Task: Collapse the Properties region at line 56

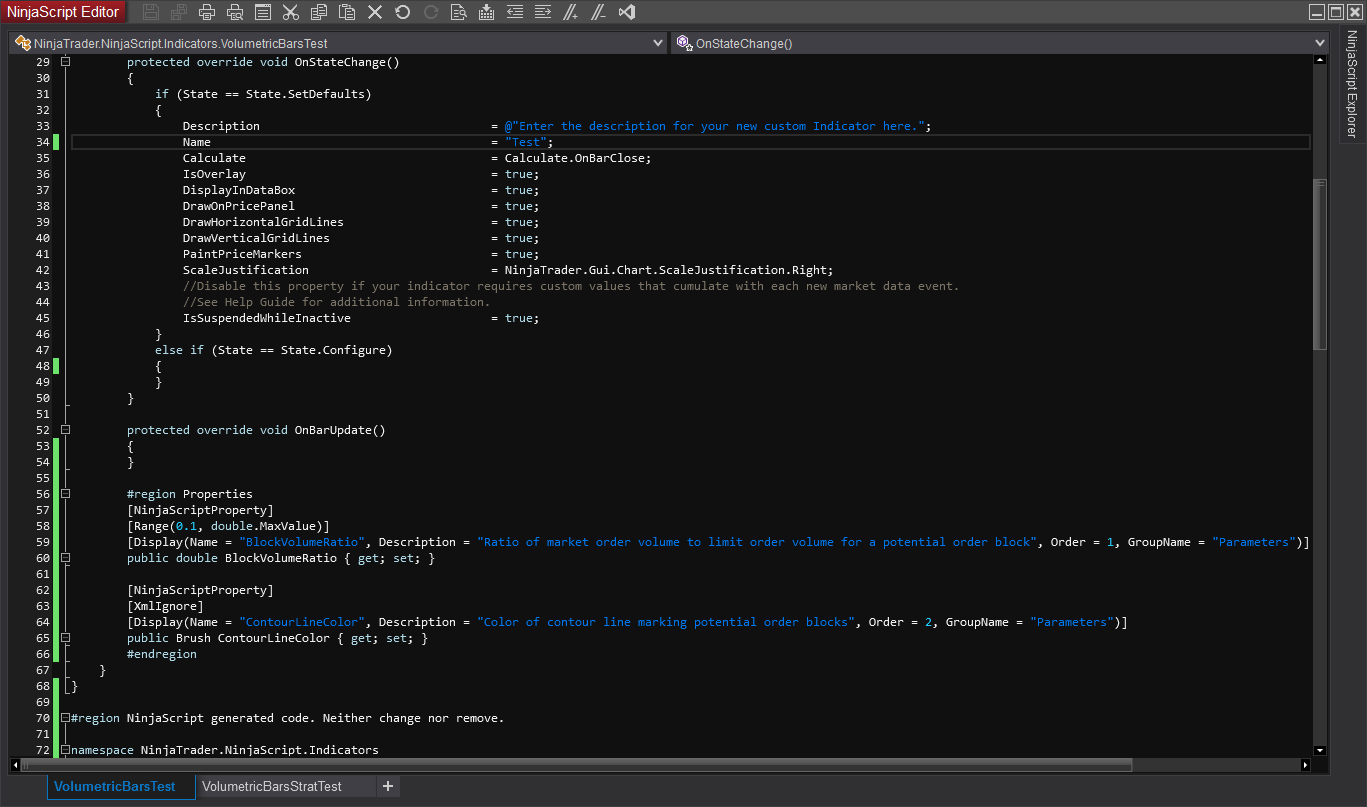Action: point(66,494)
